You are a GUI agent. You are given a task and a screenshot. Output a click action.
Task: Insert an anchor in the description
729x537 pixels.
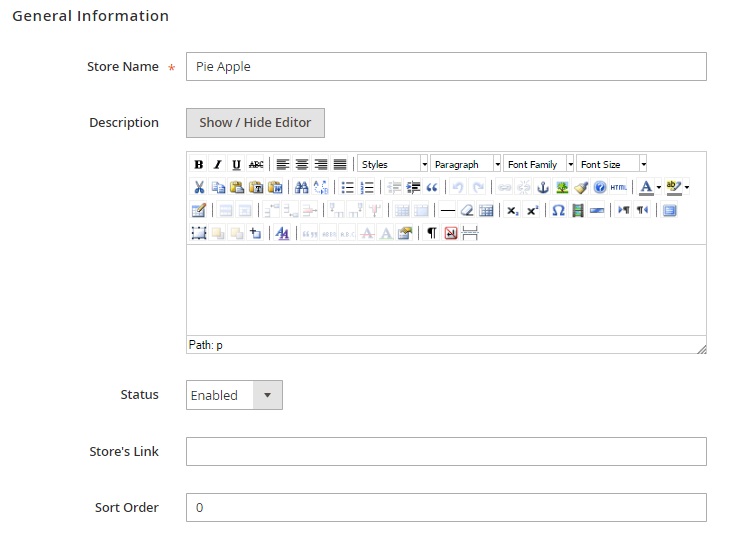pos(544,187)
